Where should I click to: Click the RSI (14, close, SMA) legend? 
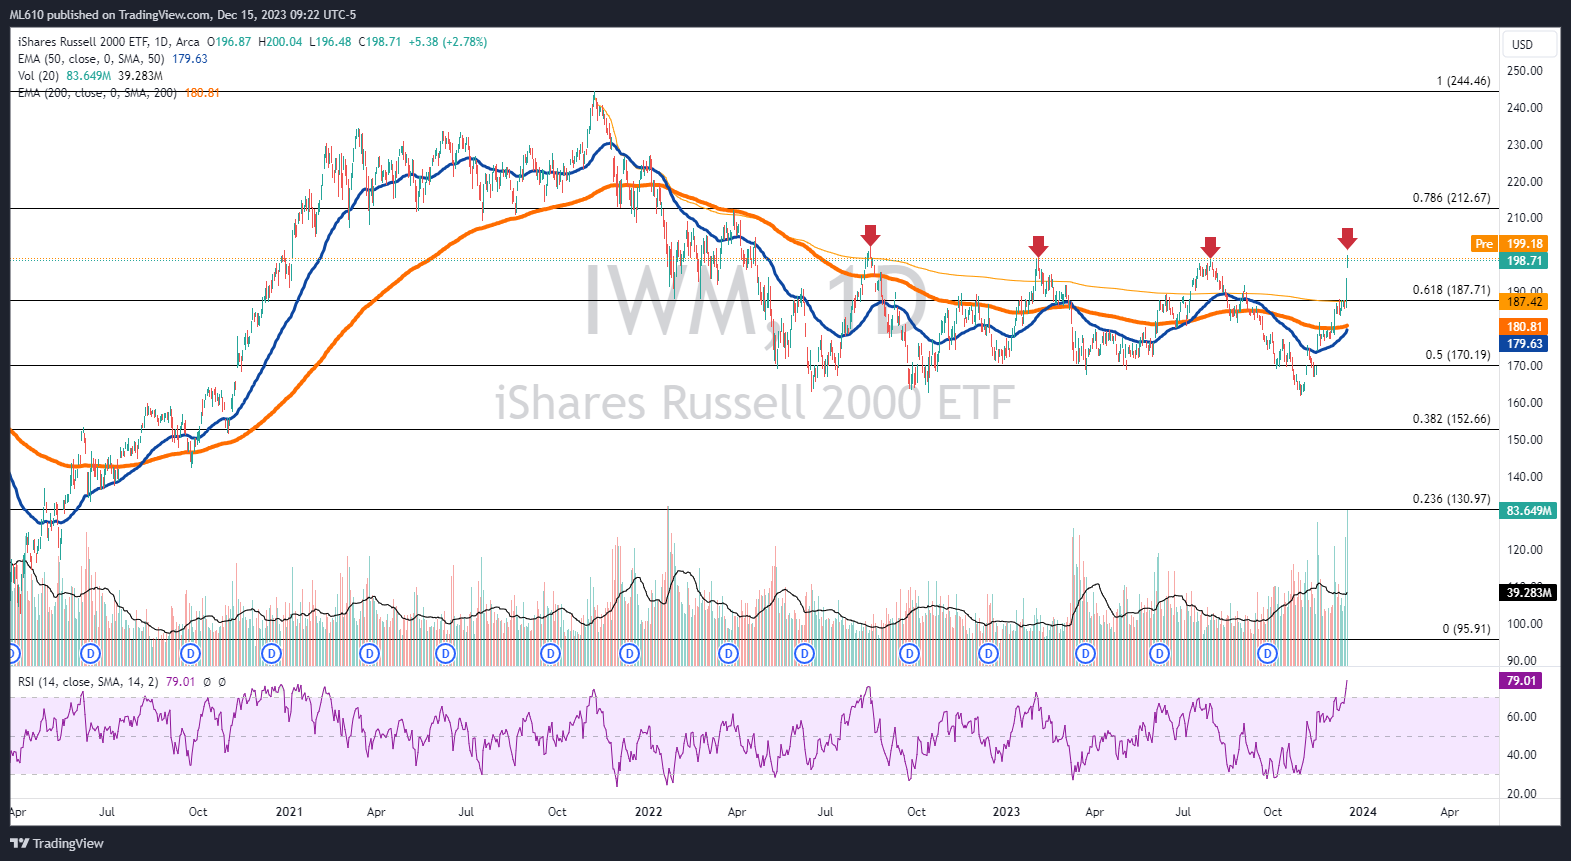[88, 682]
